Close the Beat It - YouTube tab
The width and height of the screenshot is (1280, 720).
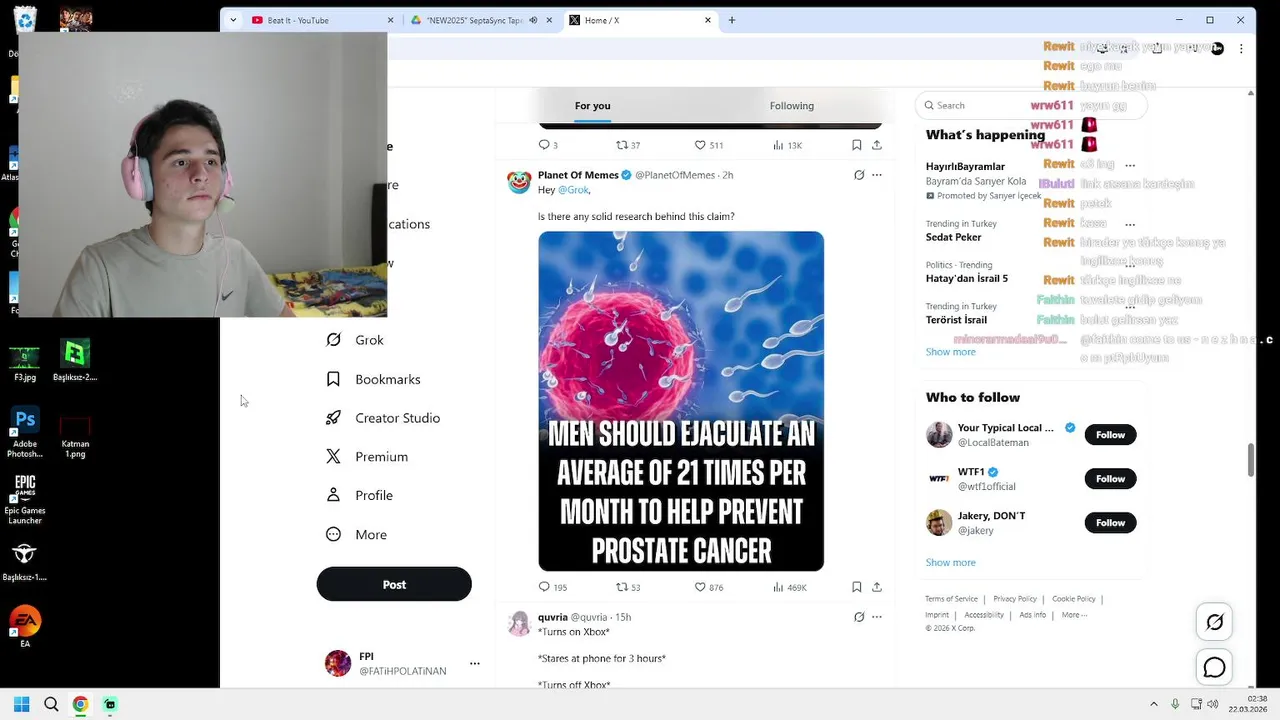391,20
